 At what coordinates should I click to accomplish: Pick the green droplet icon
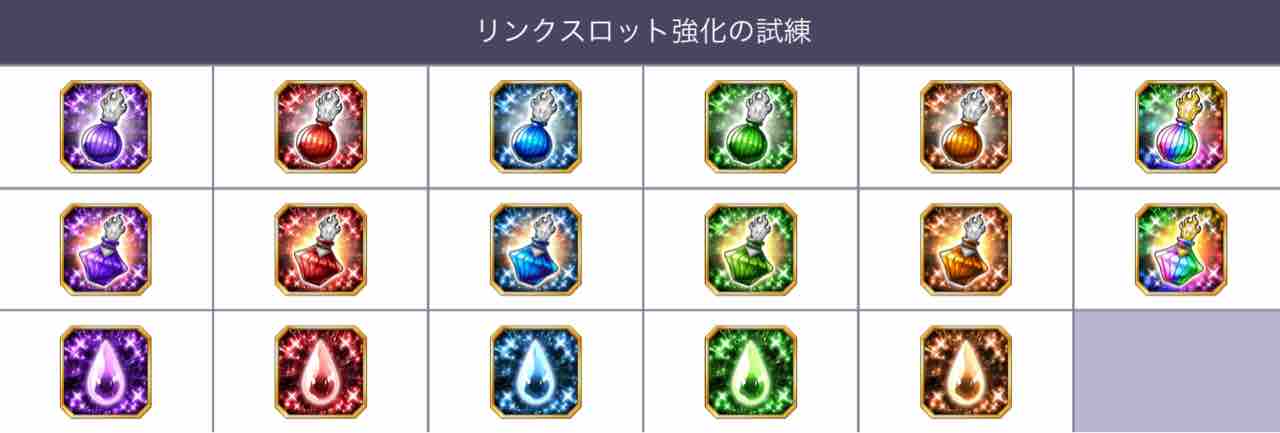pyautogui.click(x=751, y=371)
